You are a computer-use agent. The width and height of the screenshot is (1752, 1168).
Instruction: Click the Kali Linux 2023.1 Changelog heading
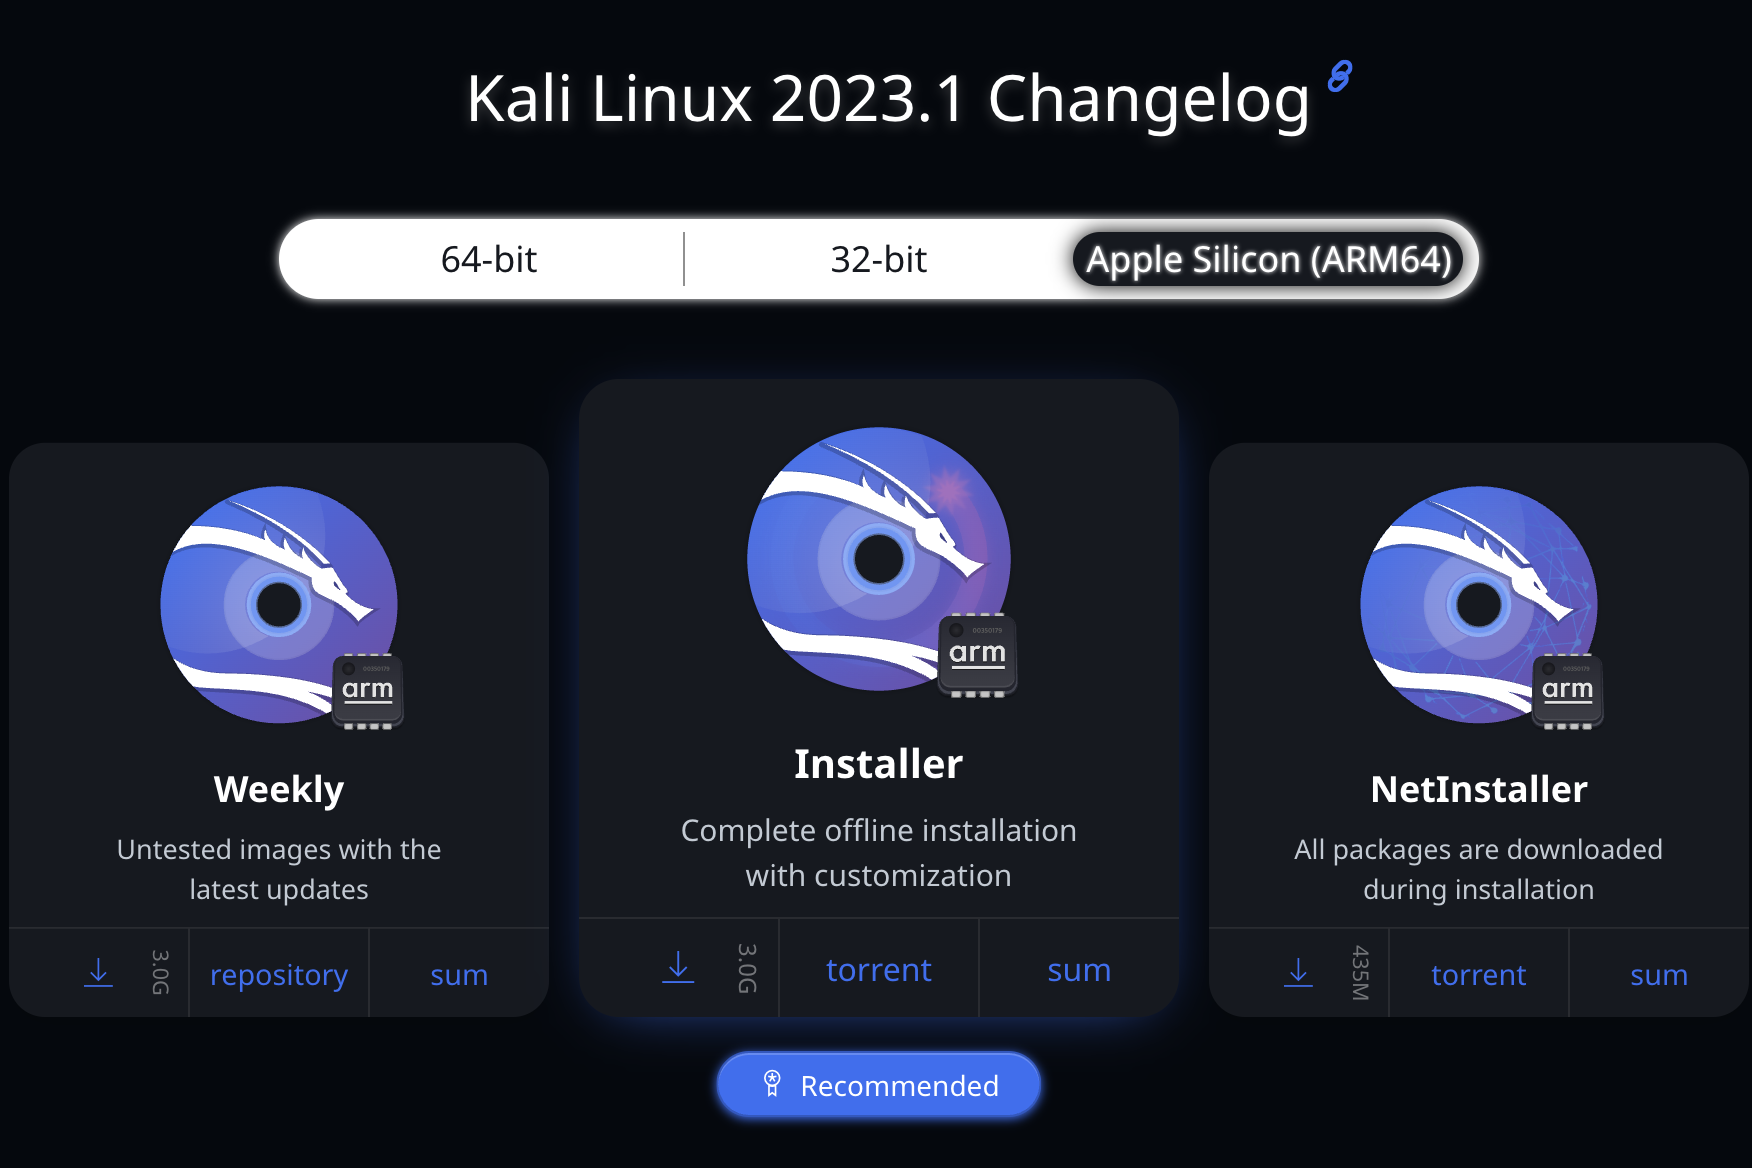pyautogui.click(x=888, y=99)
